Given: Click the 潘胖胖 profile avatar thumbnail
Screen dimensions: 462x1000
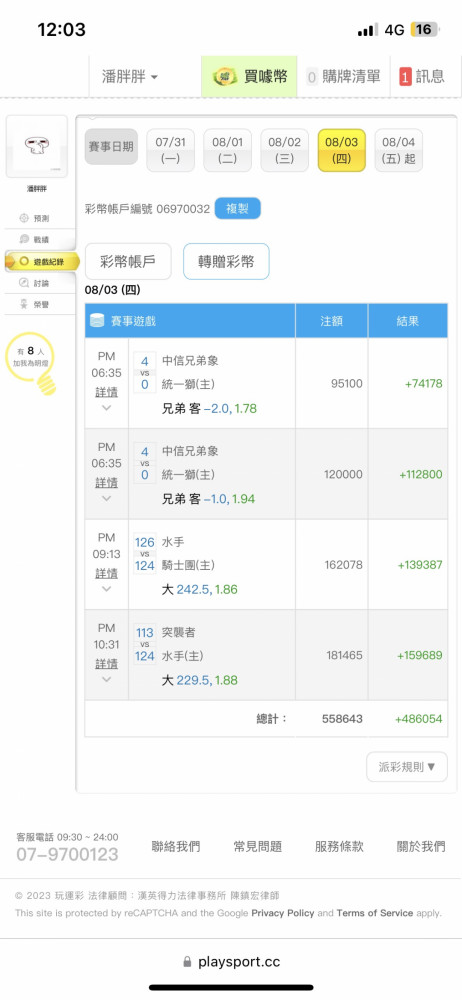Looking at the screenshot, I should (36, 147).
